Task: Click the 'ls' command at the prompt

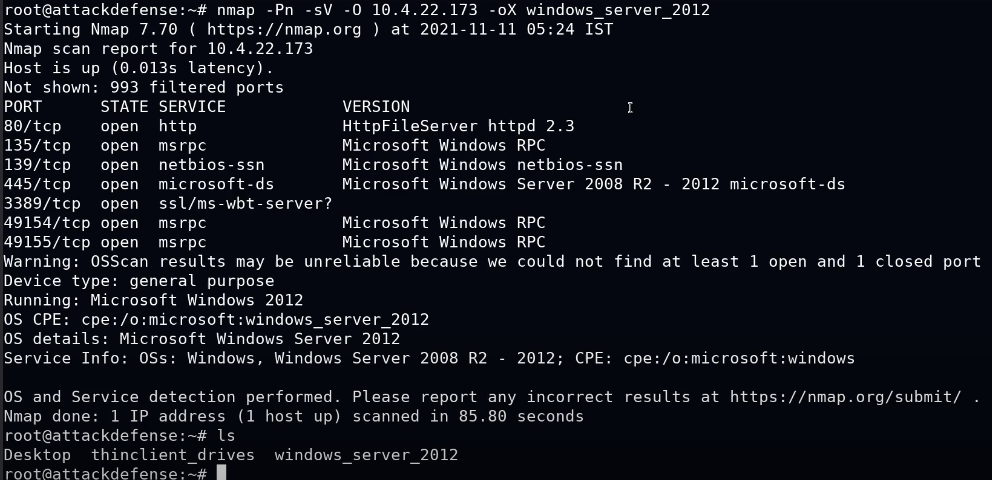Action: coord(226,435)
